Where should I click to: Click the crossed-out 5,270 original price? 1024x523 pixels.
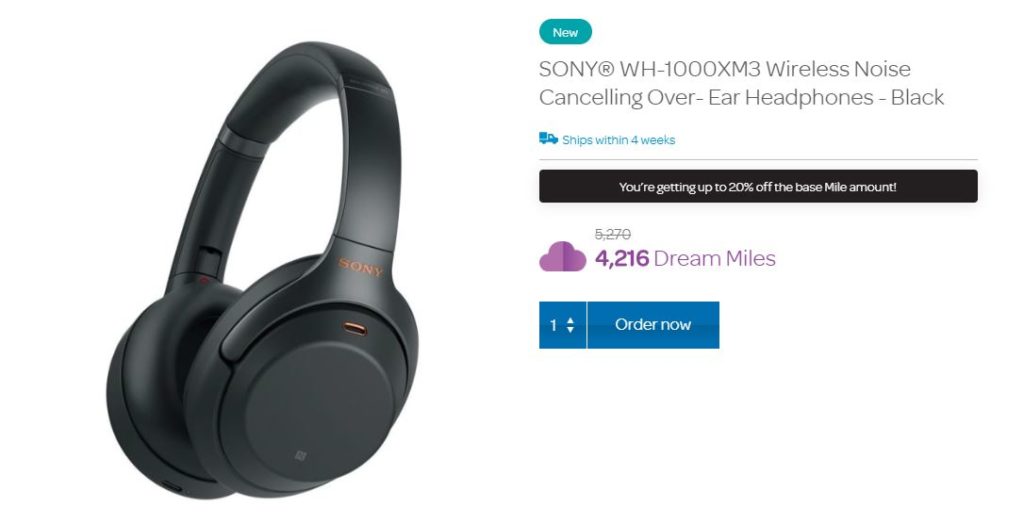tap(613, 234)
